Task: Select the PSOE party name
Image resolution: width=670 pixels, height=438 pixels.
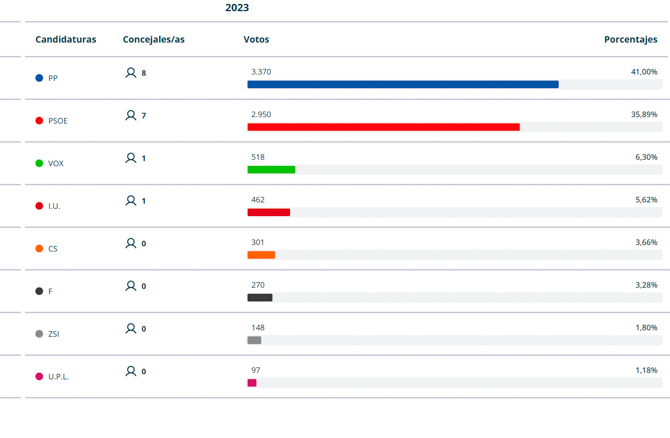Action: 58,121
